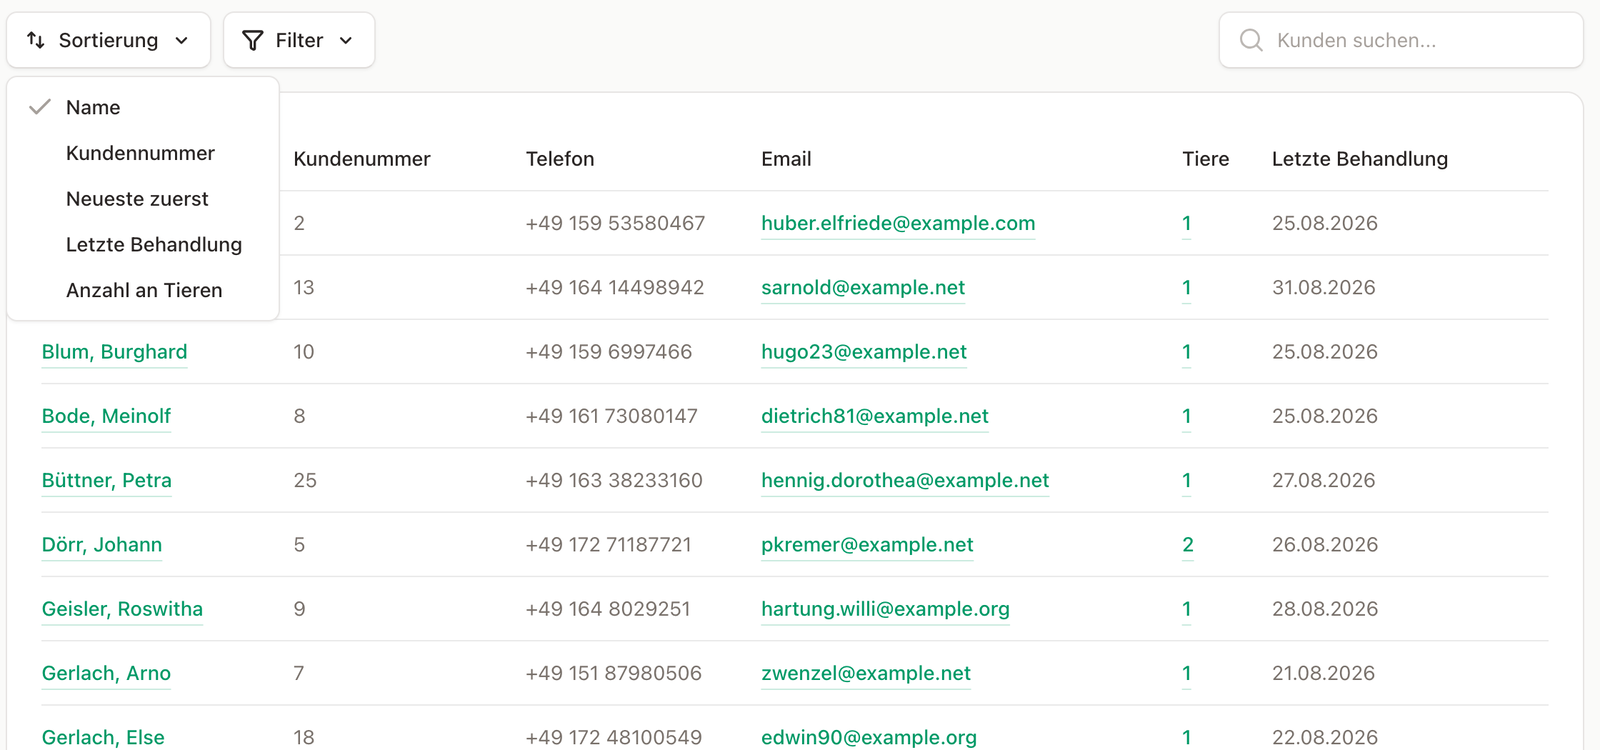Click the sort arrows icon beside Sortierung
Viewport: 1600px width, 750px height.
pyautogui.click(x=36, y=40)
